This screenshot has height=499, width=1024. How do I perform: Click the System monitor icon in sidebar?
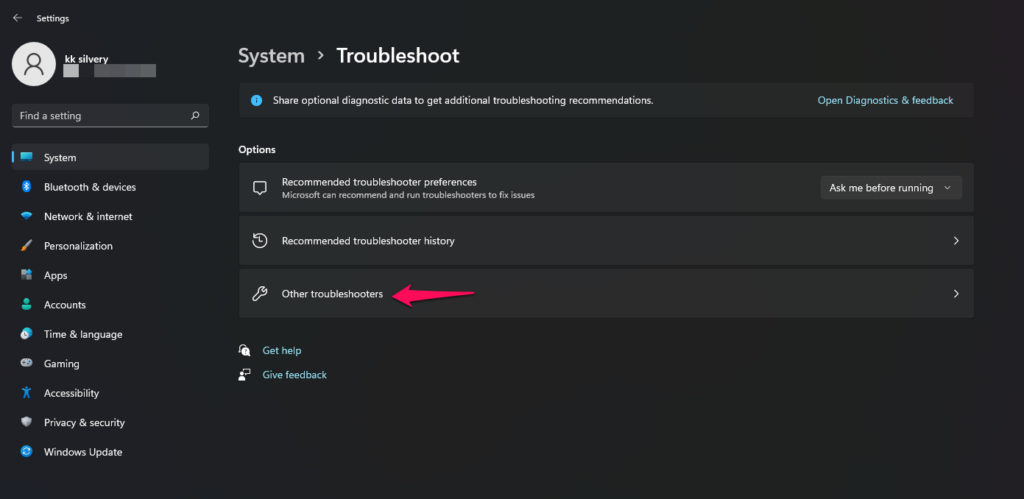26,157
